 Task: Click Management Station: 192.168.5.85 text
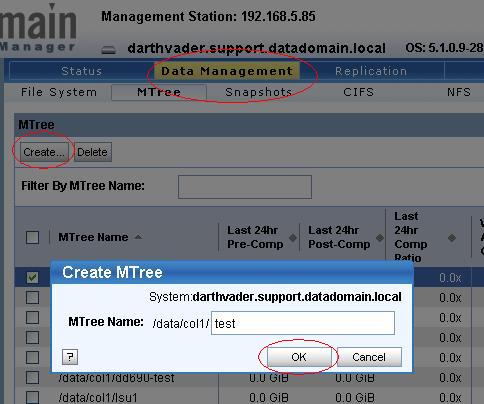(208, 16)
